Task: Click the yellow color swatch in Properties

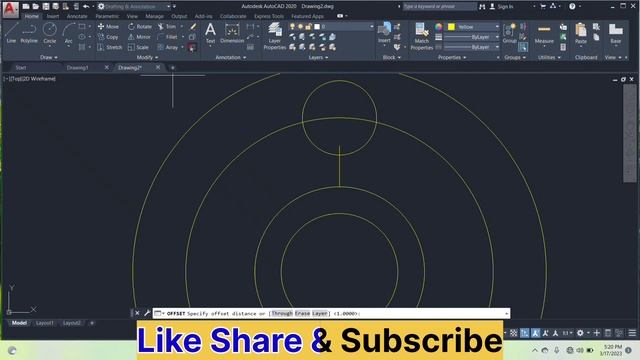Action: (451, 27)
